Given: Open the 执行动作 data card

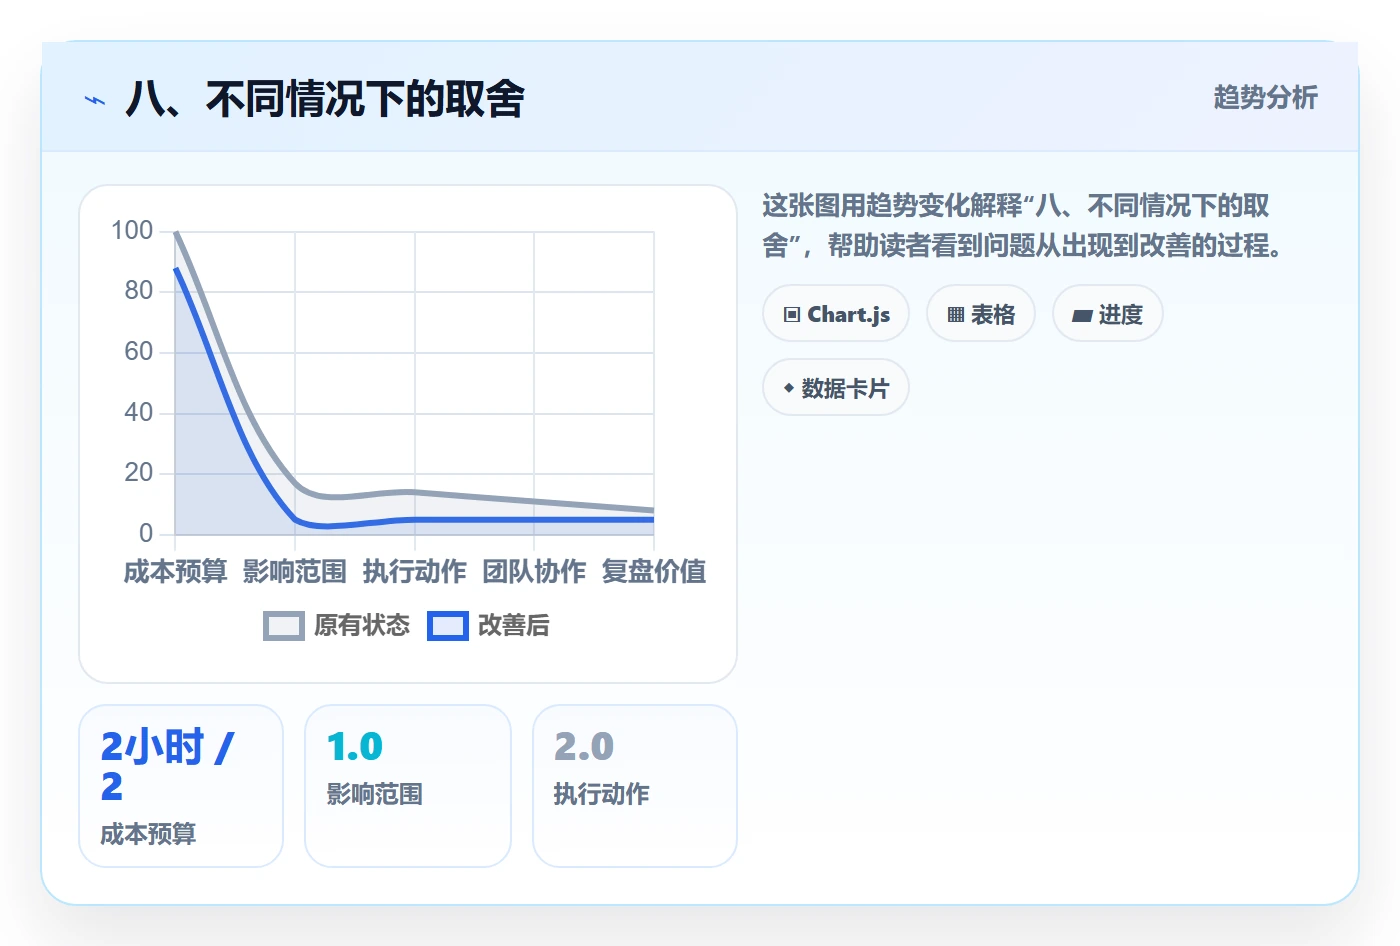Looking at the screenshot, I should click(x=635, y=786).
